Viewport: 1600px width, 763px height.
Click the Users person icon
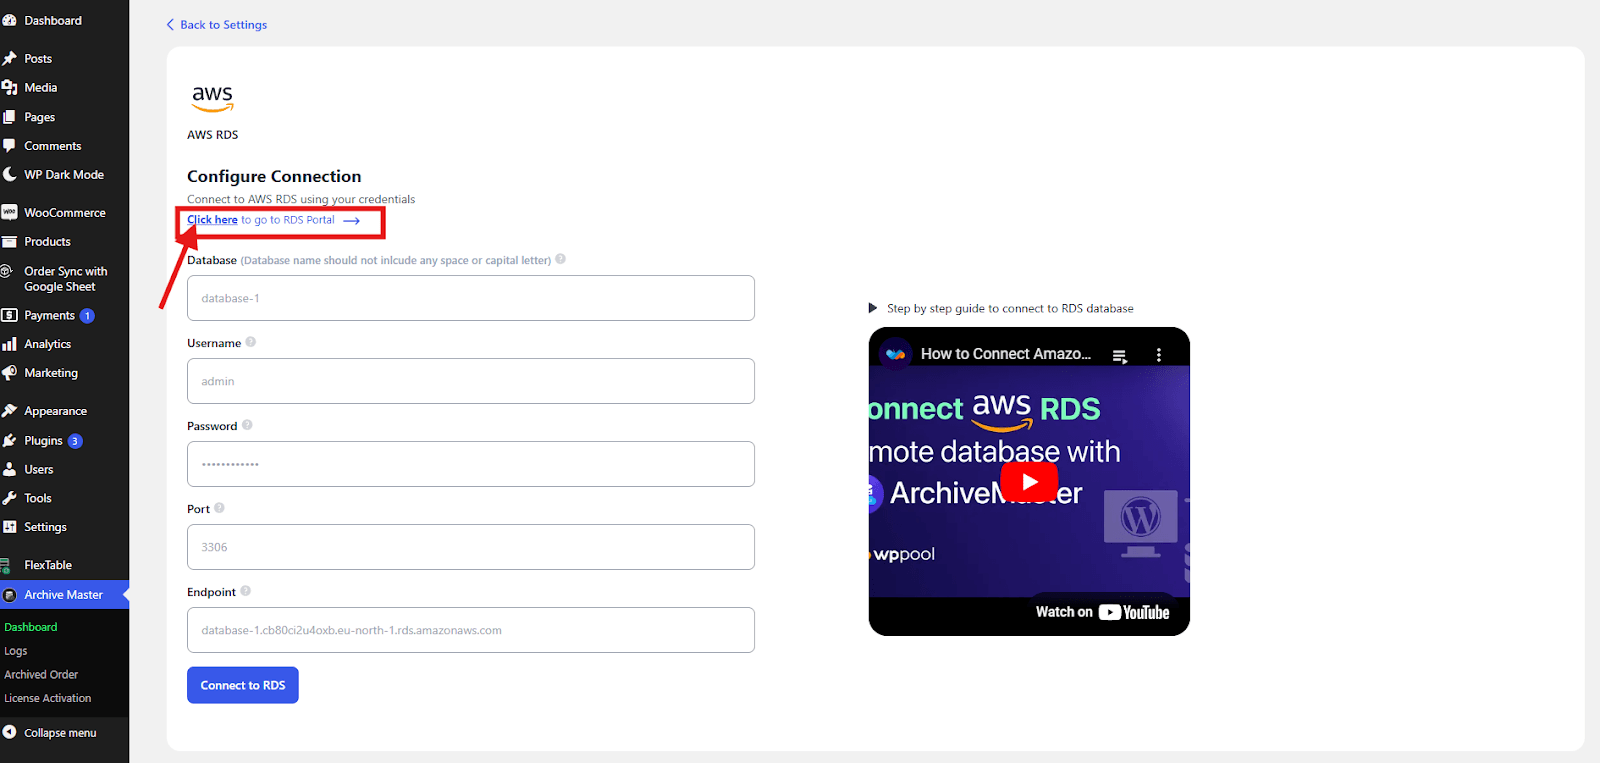click(x=9, y=469)
